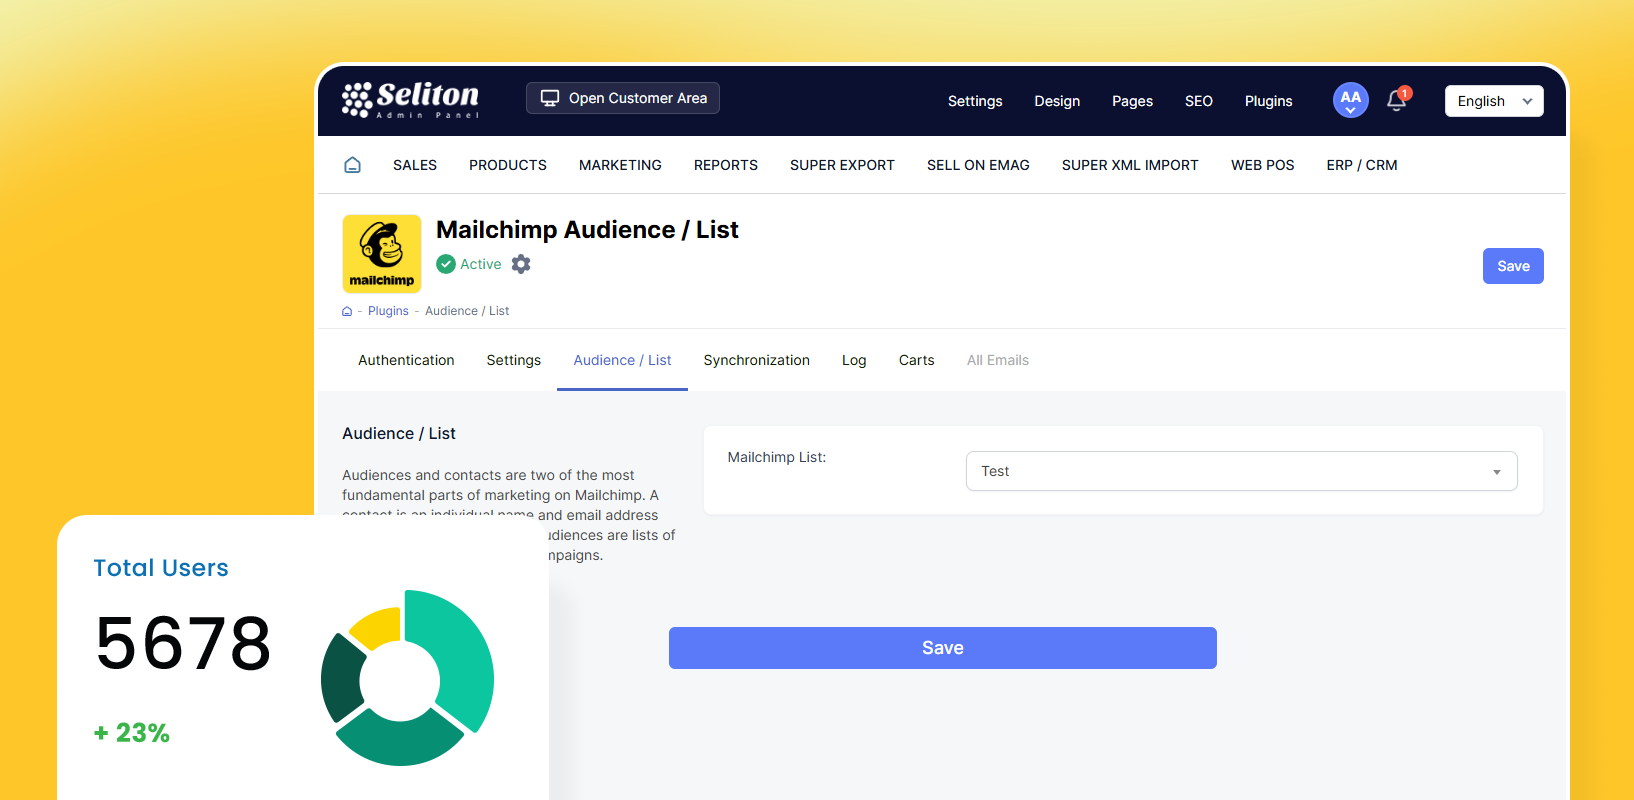Open the AA user avatar menu
The height and width of the screenshot is (800, 1634).
(x=1350, y=100)
